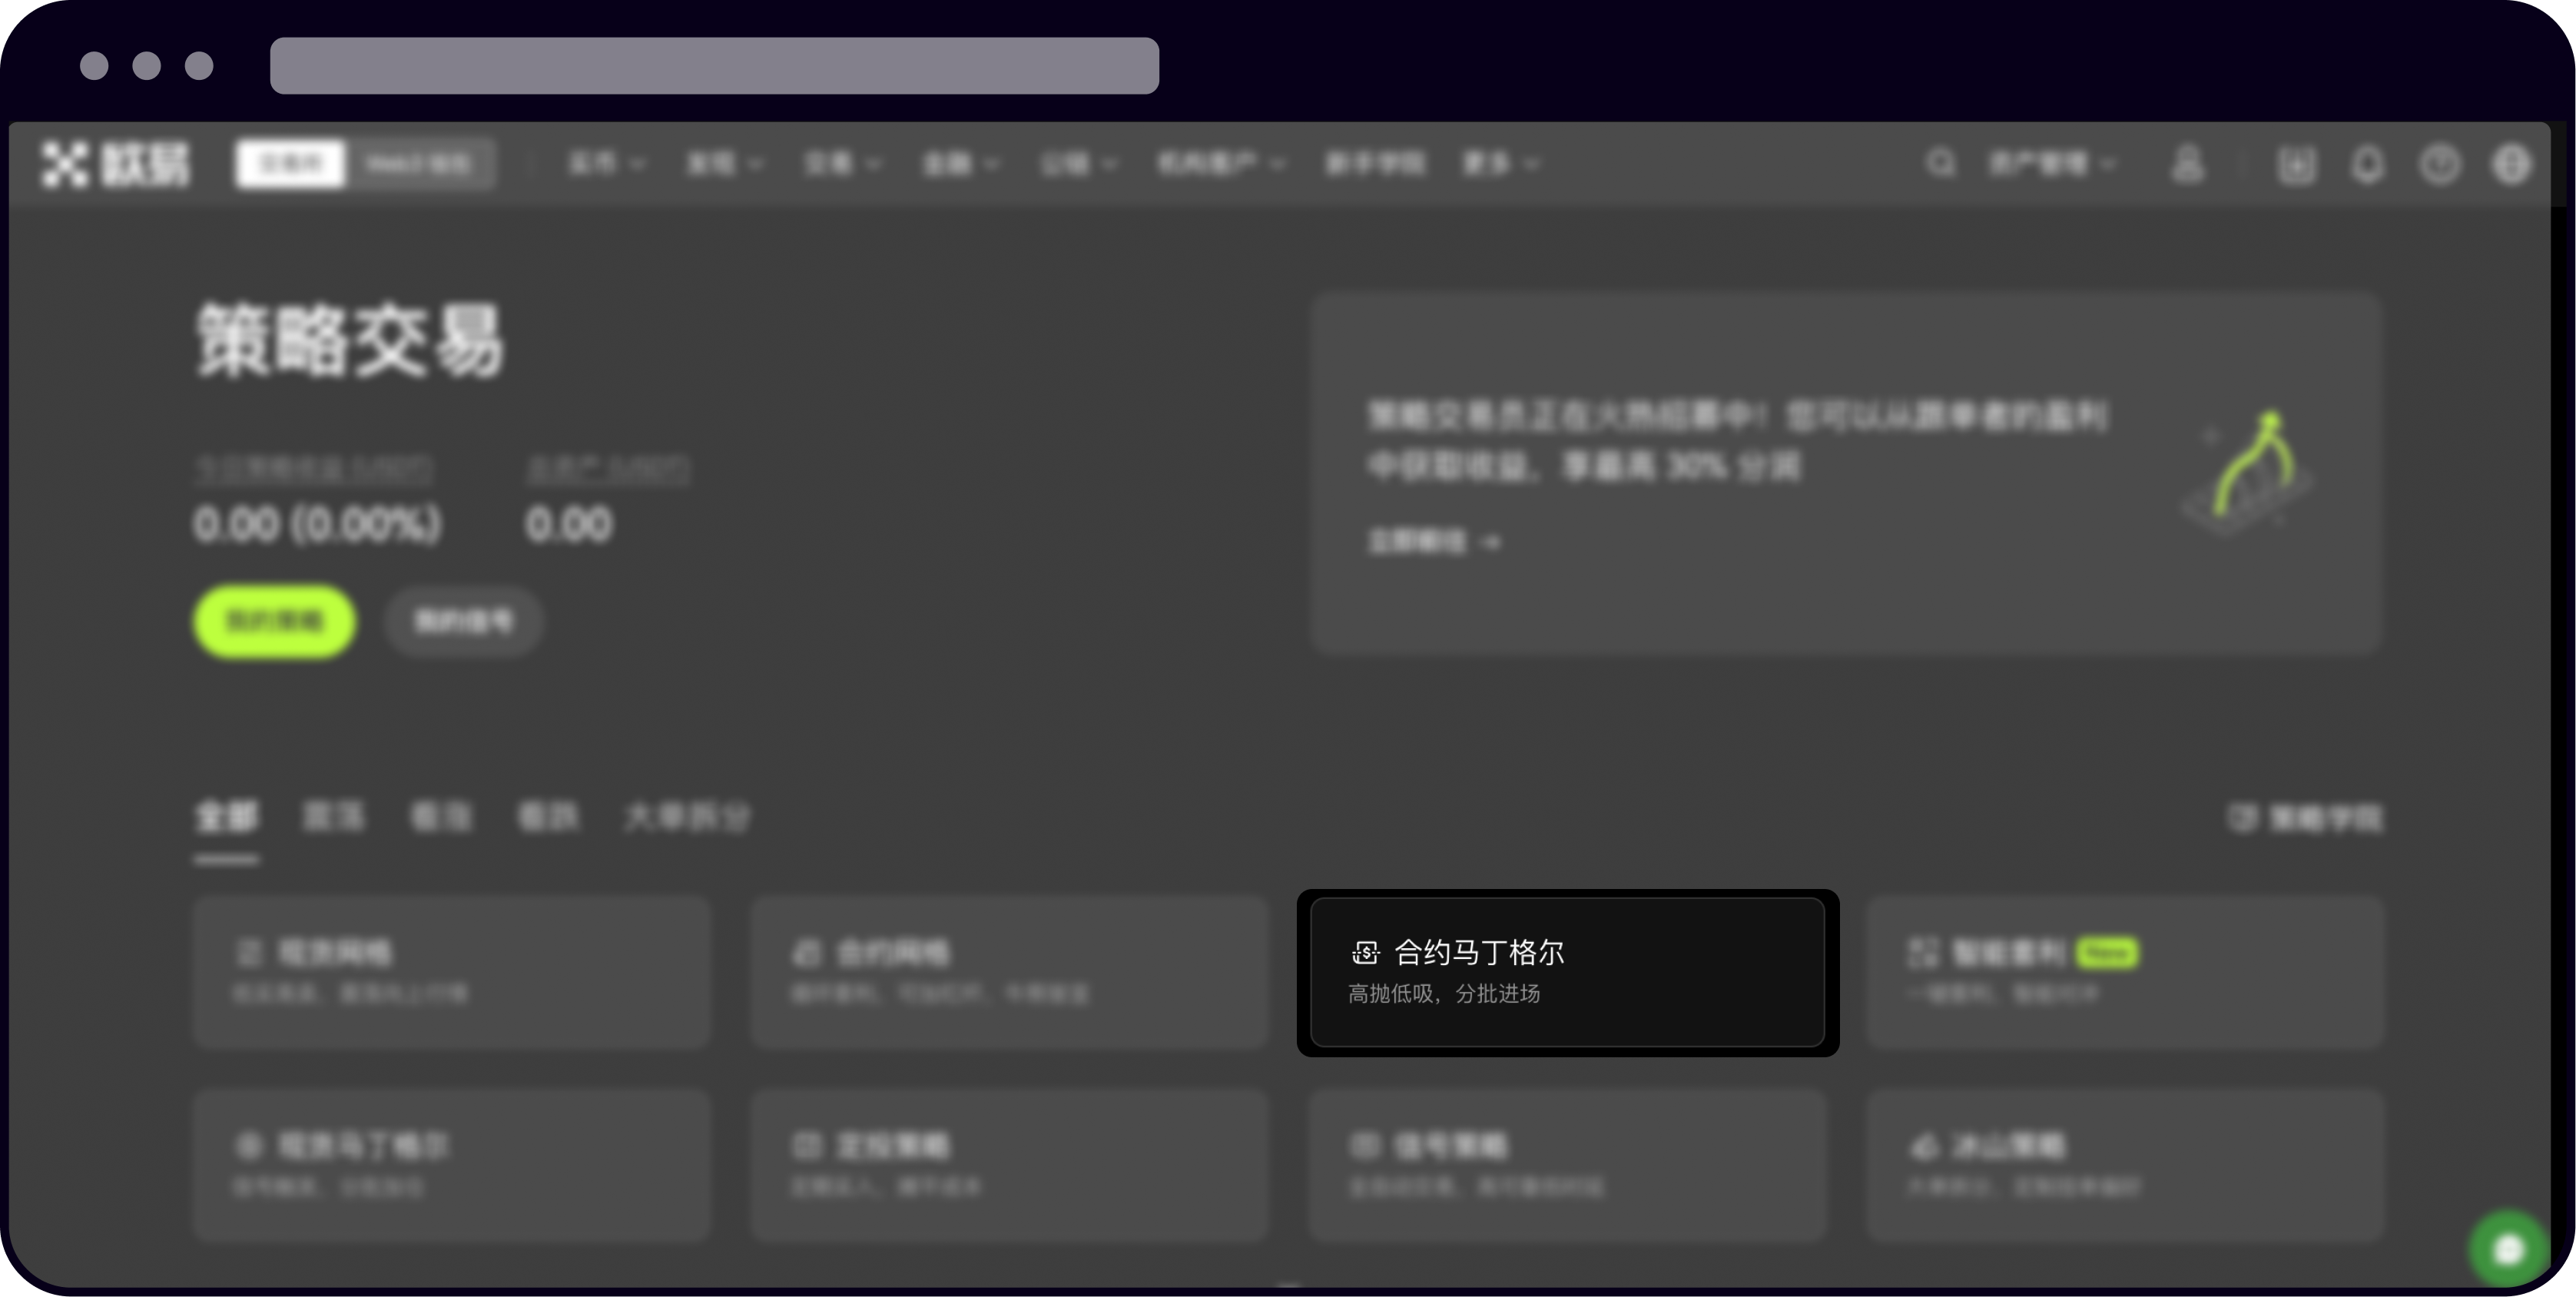This screenshot has width=2576, height=1297.
Task: Open the user profile icon
Action: (x=2187, y=164)
